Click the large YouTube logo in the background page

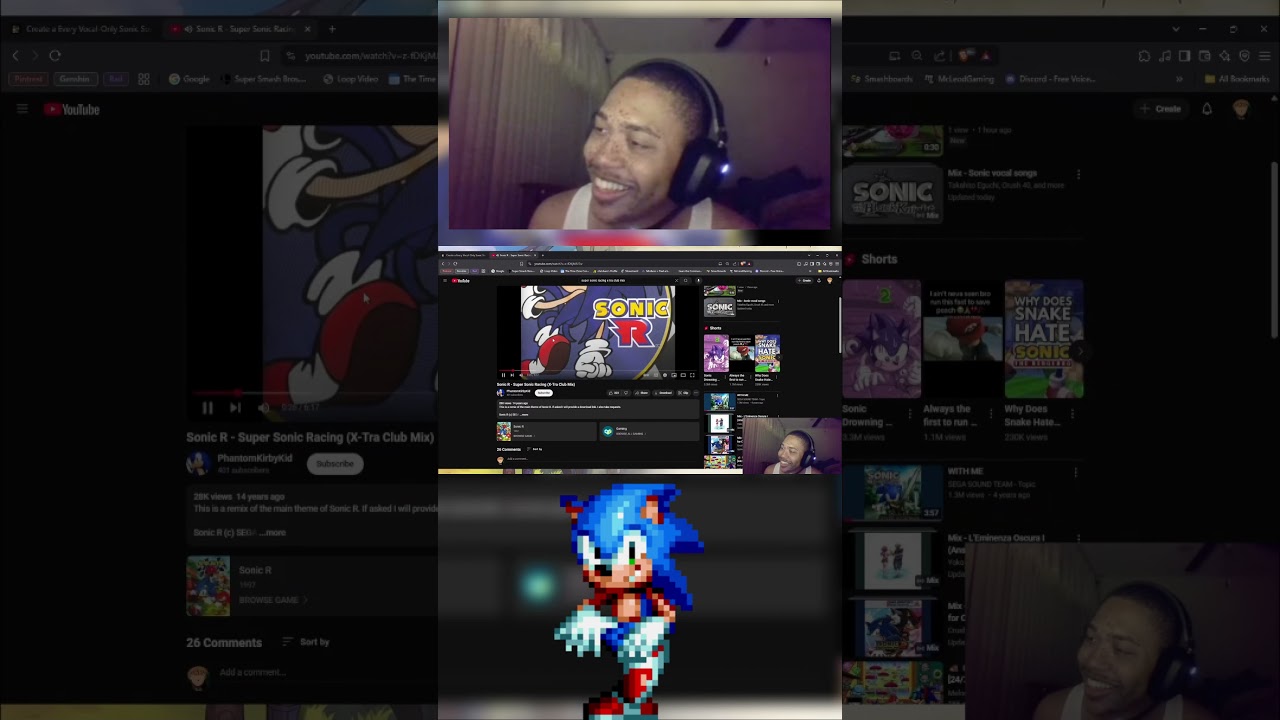72,109
